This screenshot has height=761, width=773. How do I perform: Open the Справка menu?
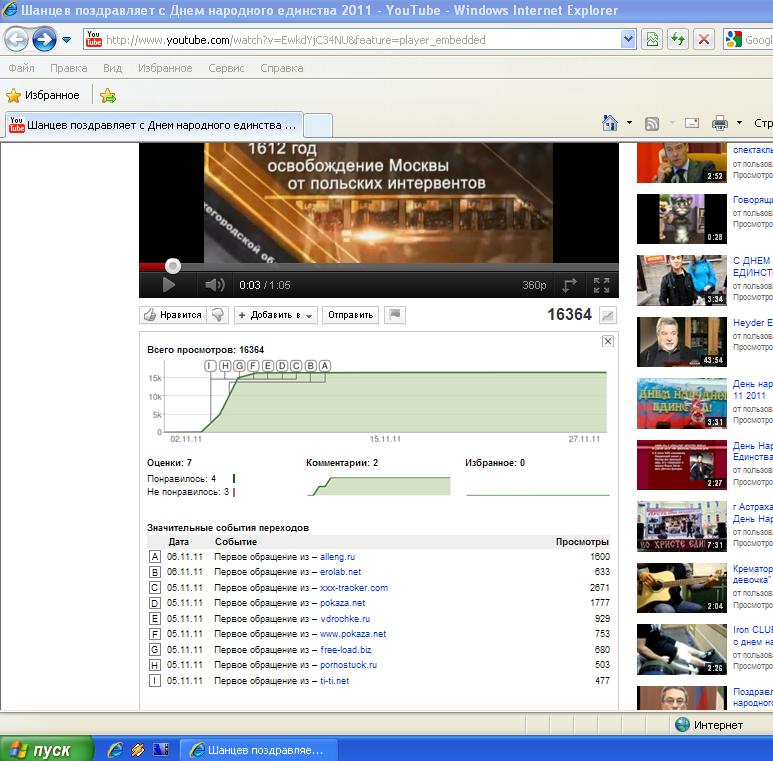pyautogui.click(x=281, y=68)
